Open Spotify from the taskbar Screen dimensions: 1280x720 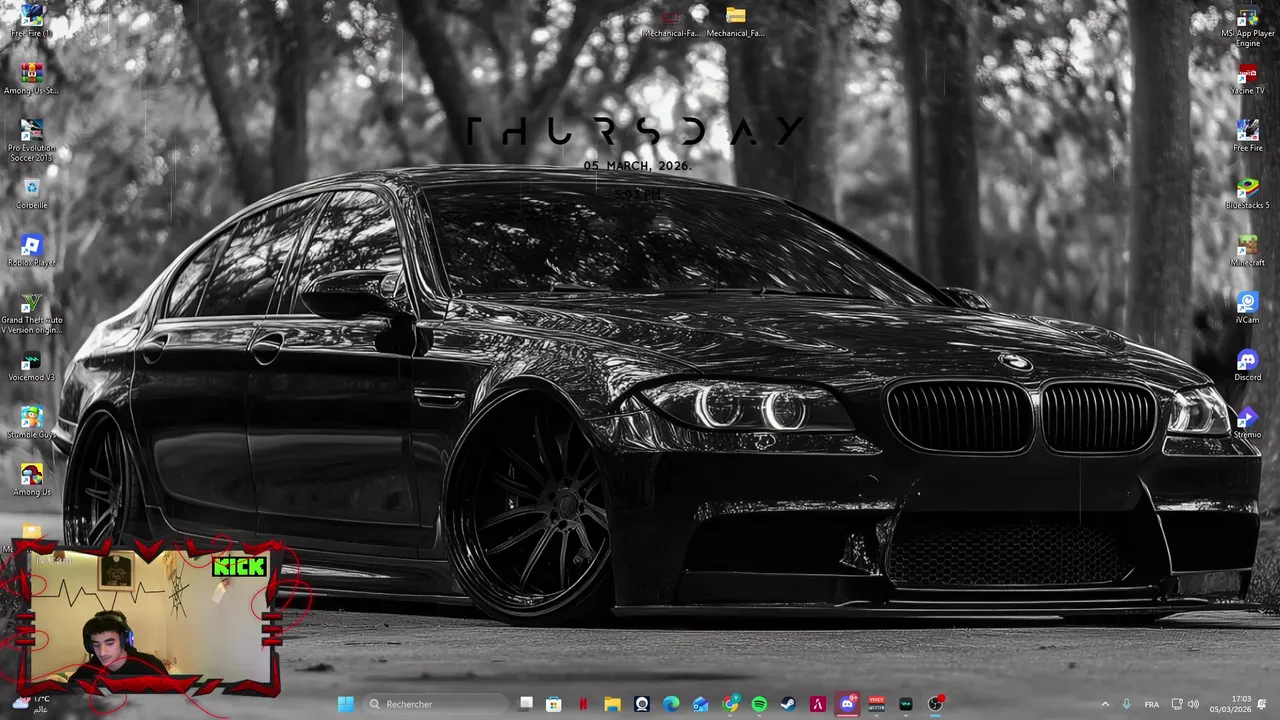tap(759, 704)
